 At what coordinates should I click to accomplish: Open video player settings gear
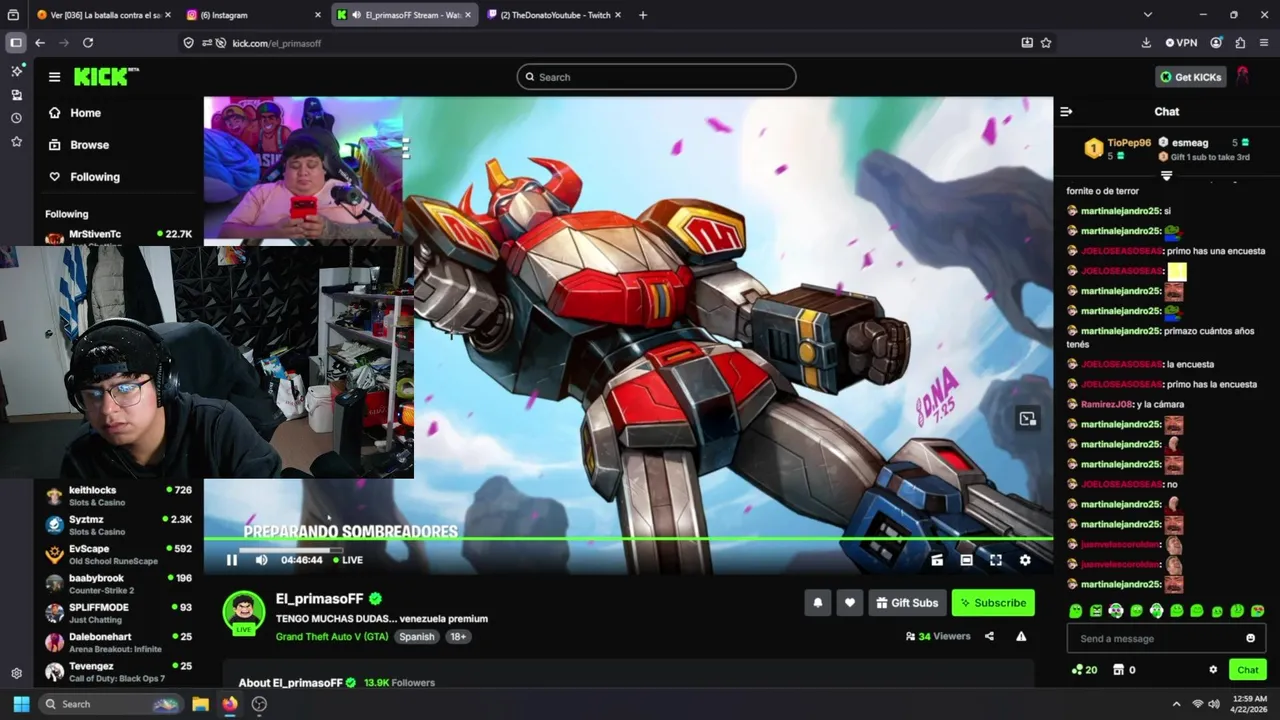[x=1025, y=560]
